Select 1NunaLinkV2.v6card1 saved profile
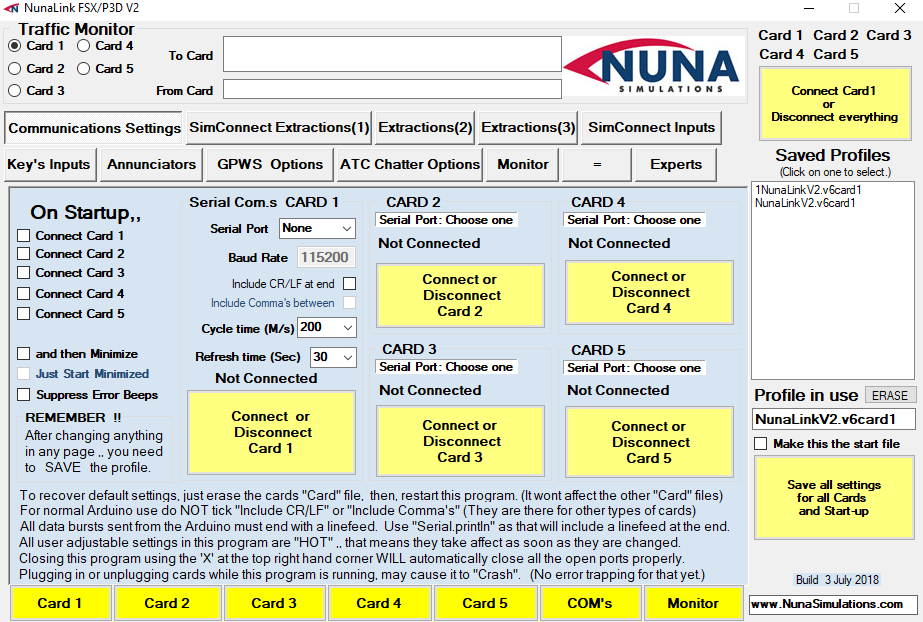 coord(808,190)
